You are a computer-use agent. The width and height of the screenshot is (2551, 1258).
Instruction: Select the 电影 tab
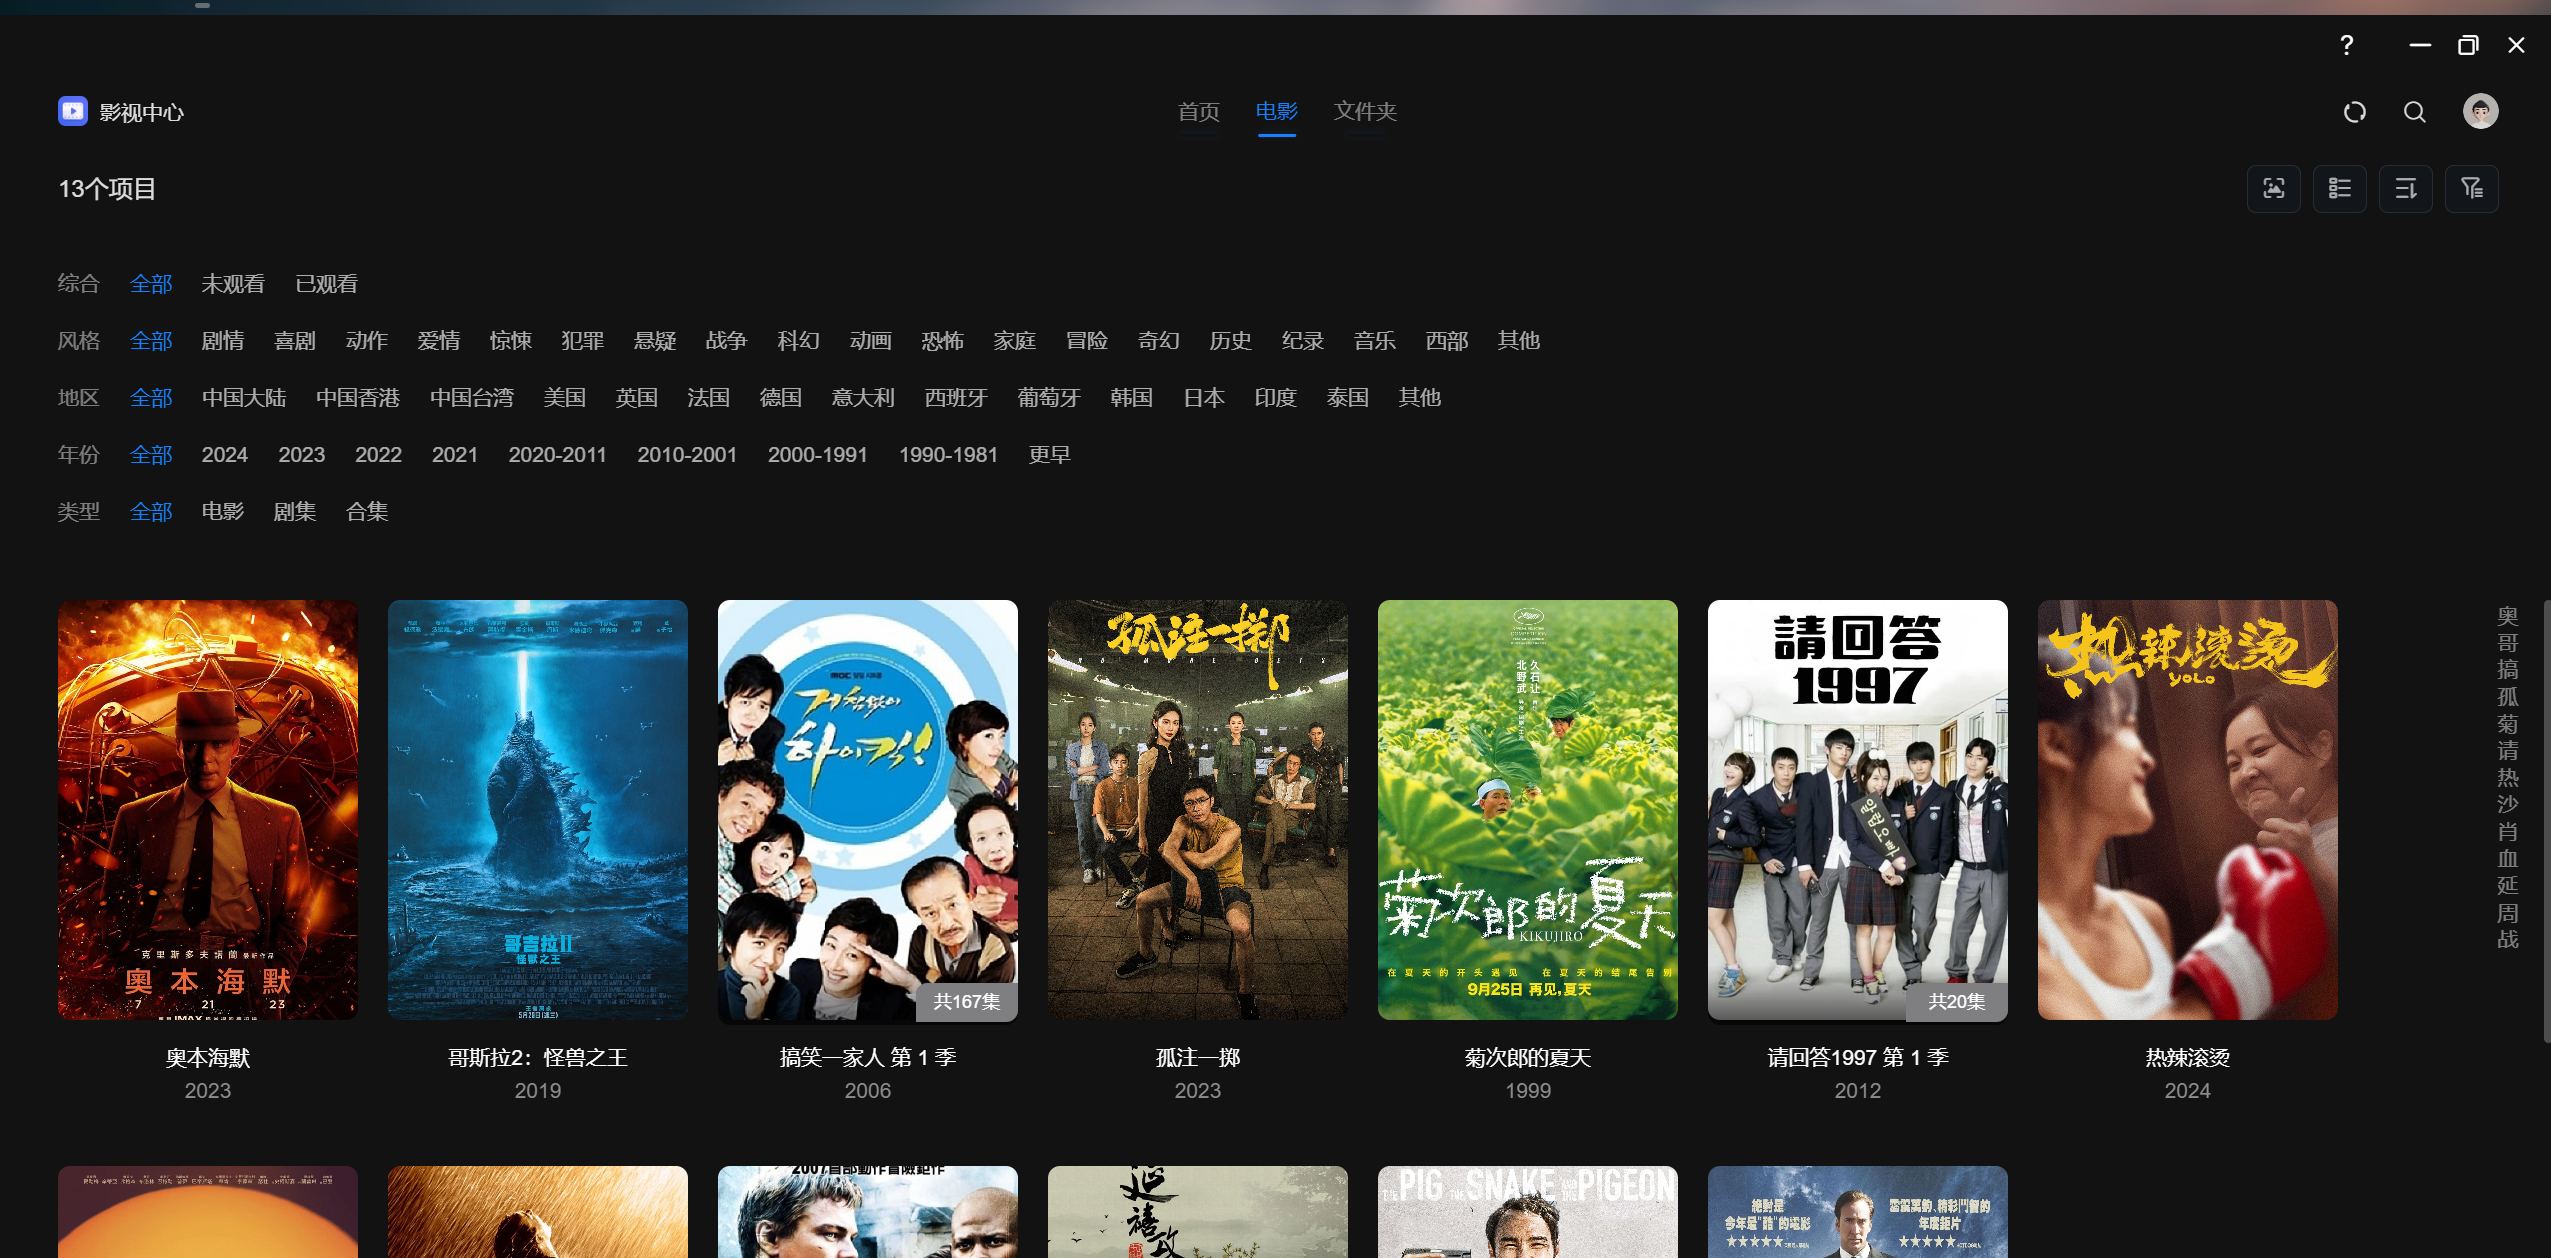click(x=1277, y=112)
